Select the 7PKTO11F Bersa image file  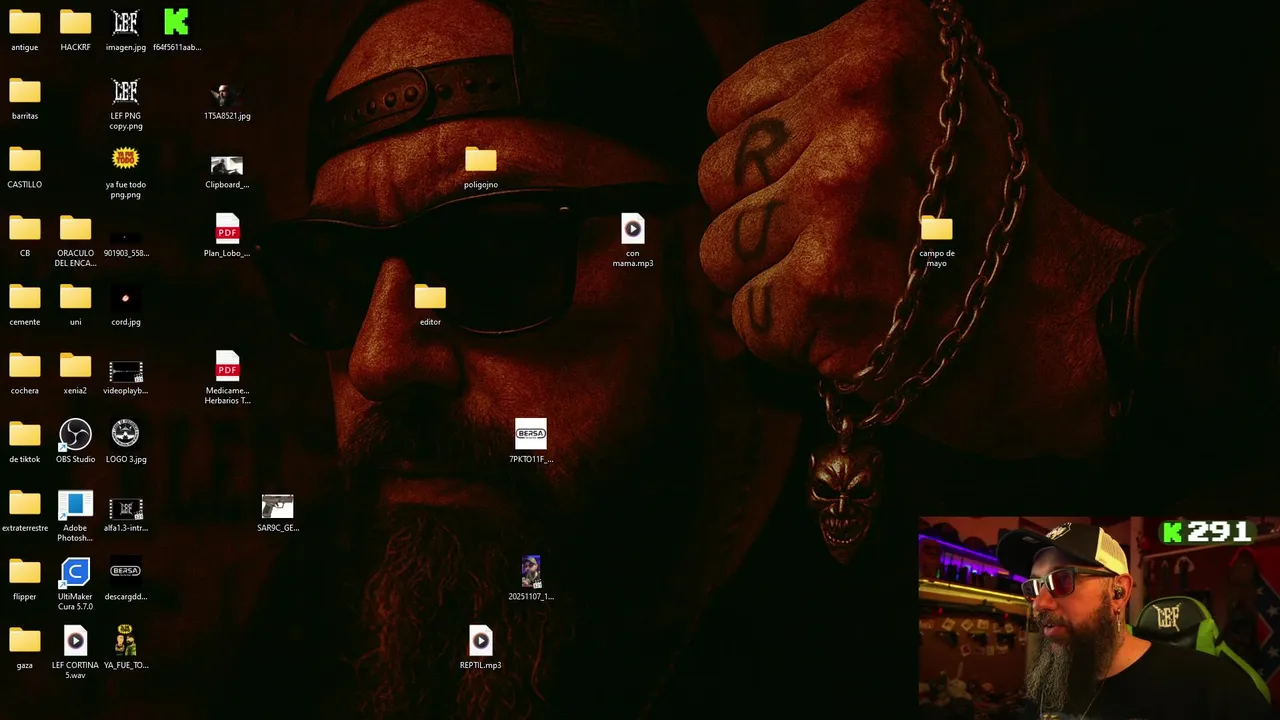531,434
